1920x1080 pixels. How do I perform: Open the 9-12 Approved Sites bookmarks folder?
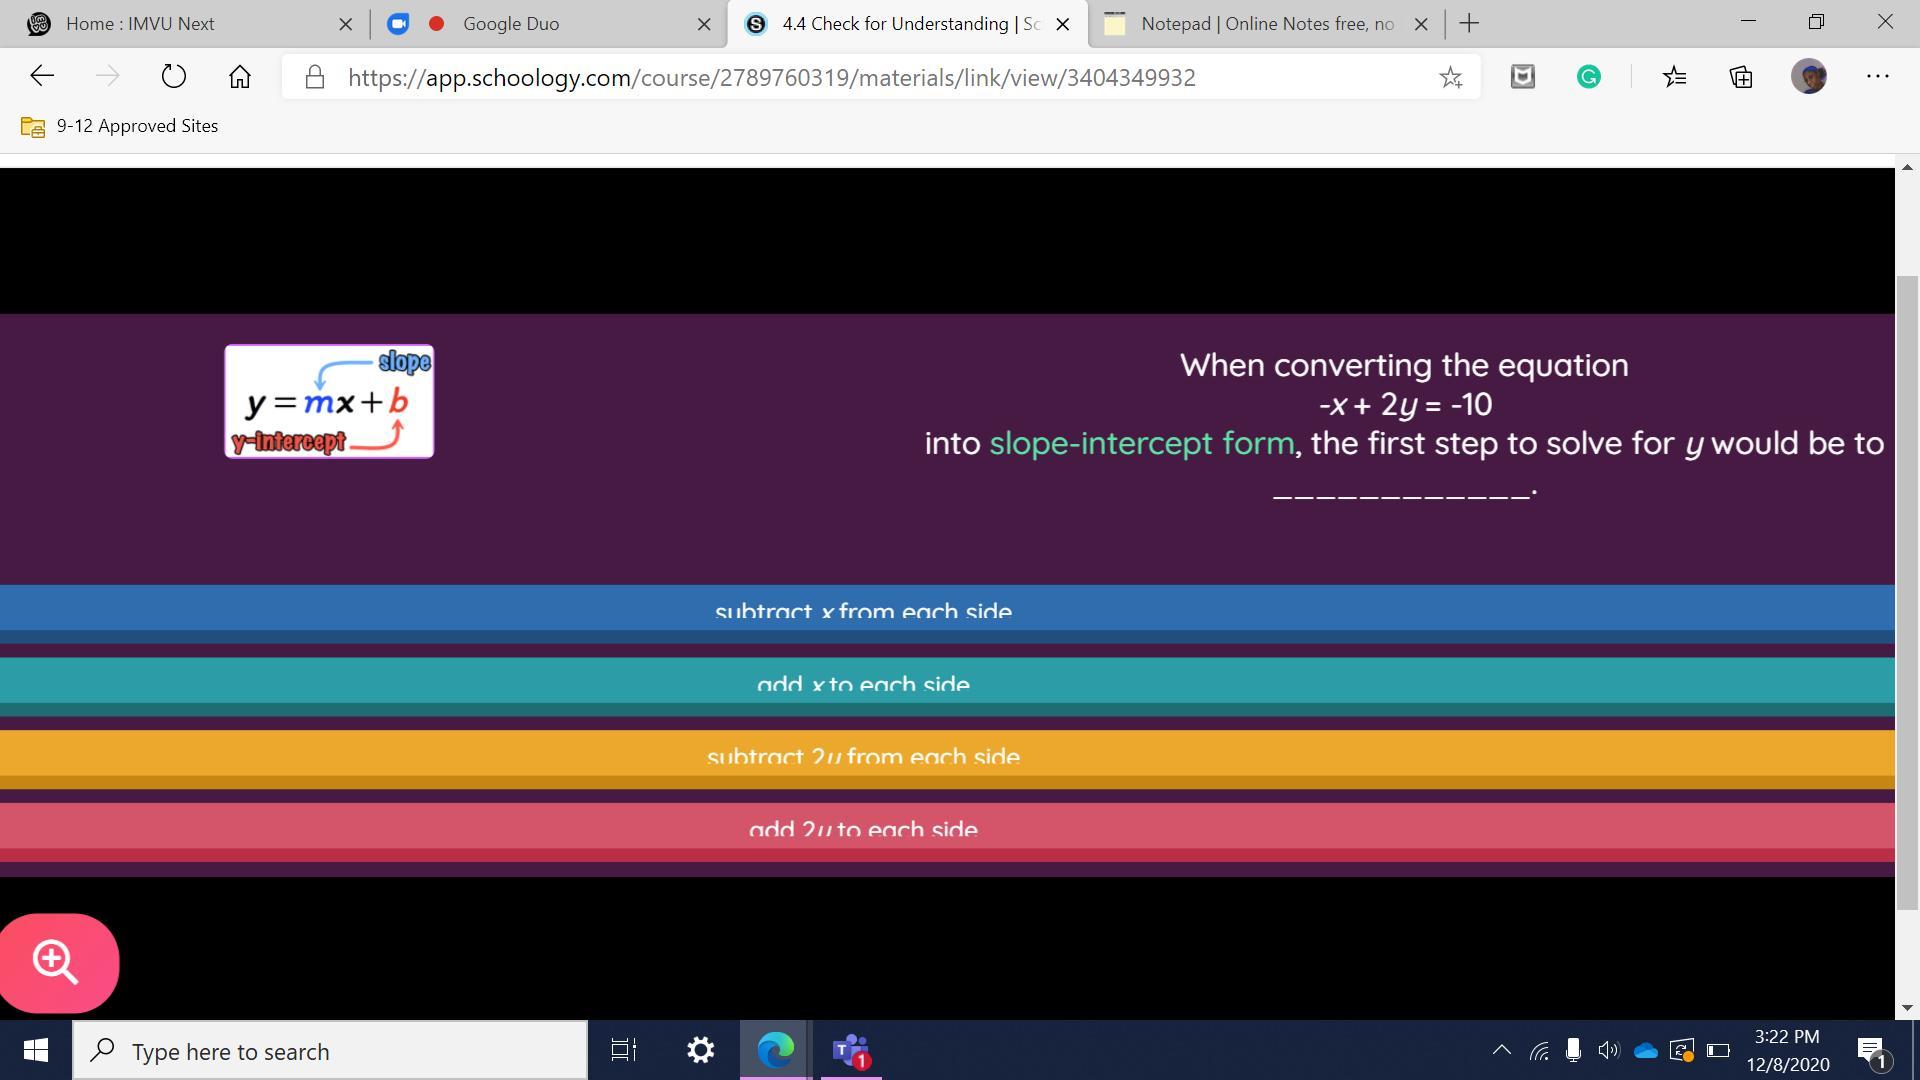pyautogui.click(x=120, y=126)
